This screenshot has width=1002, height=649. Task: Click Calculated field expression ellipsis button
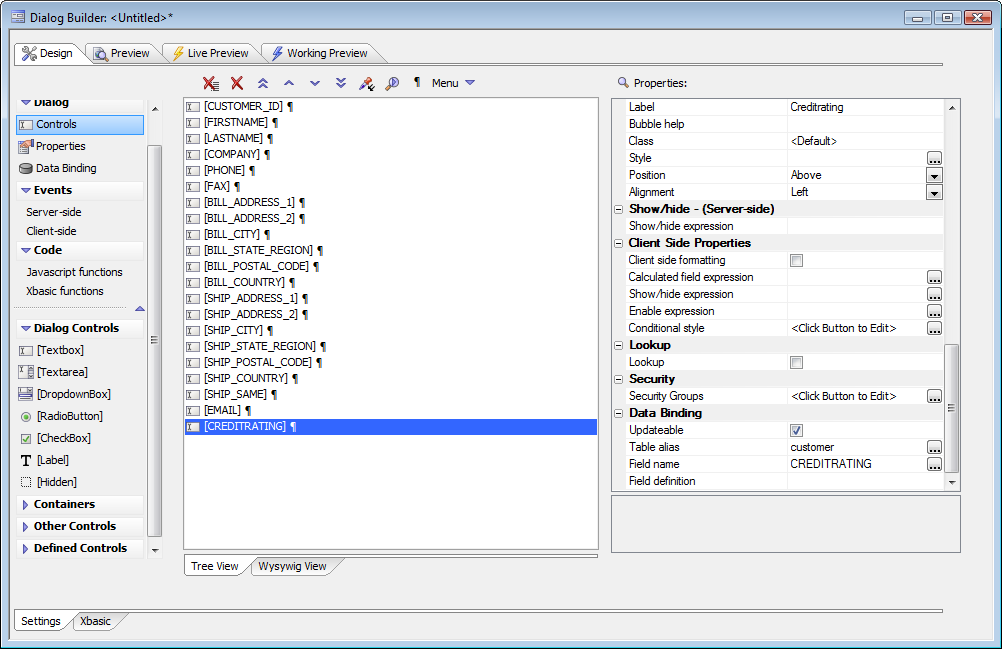934,277
